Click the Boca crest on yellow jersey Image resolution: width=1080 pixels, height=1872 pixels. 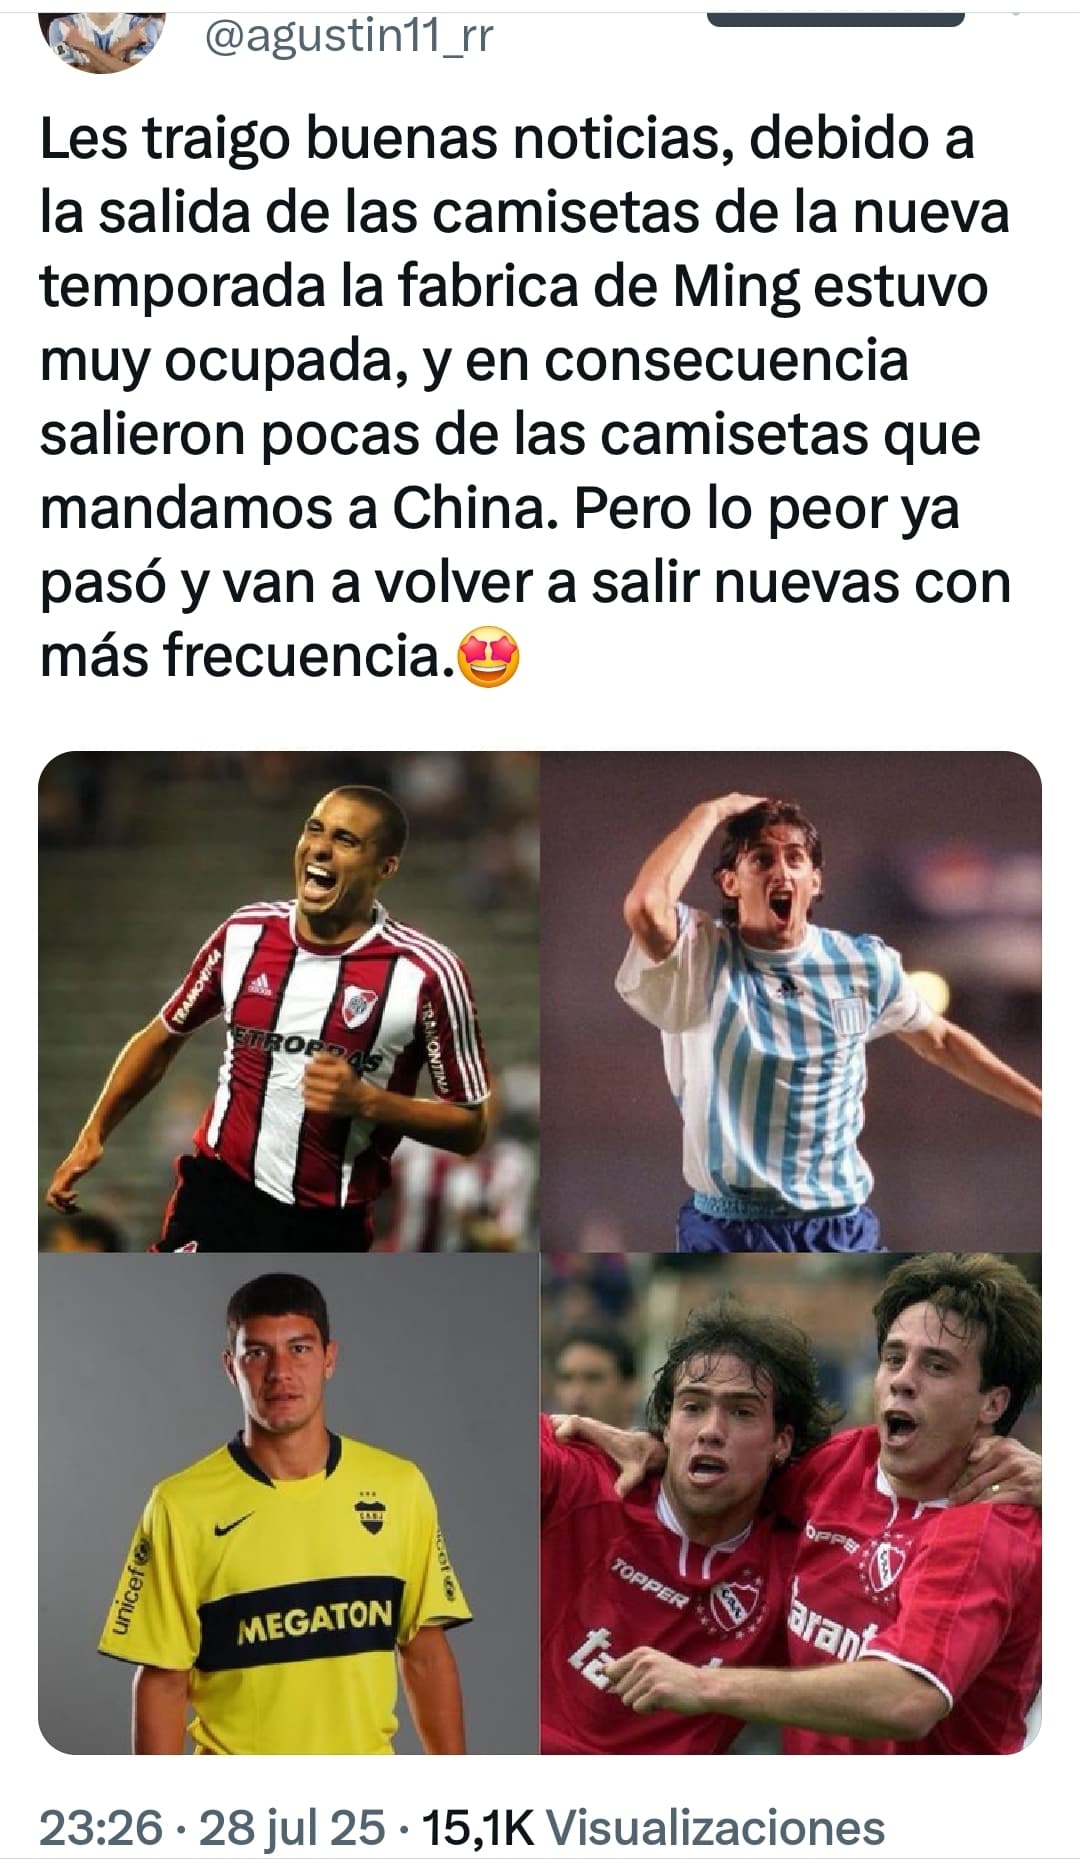(373, 1514)
